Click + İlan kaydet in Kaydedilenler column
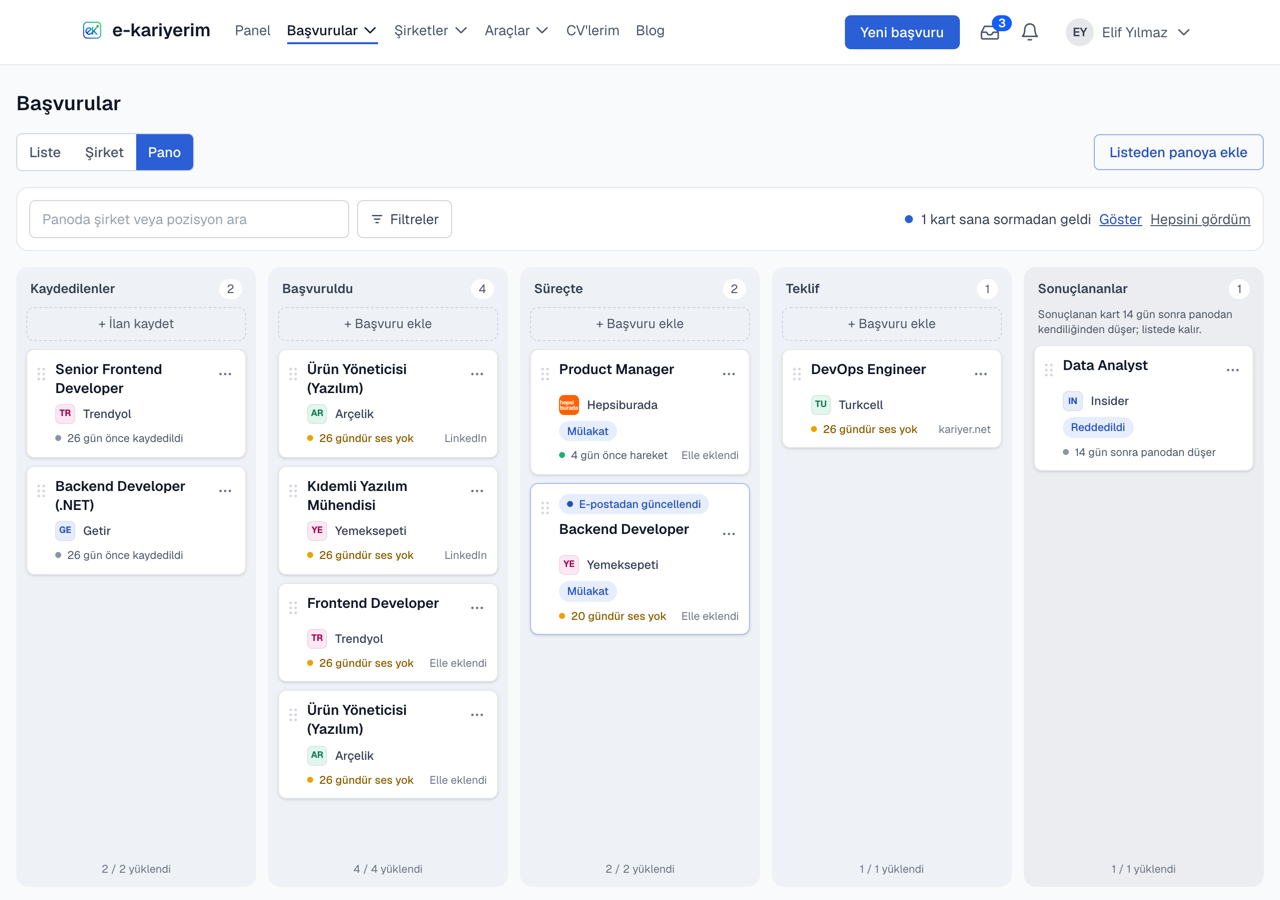Viewport: 1280px width, 900px height. 136,324
